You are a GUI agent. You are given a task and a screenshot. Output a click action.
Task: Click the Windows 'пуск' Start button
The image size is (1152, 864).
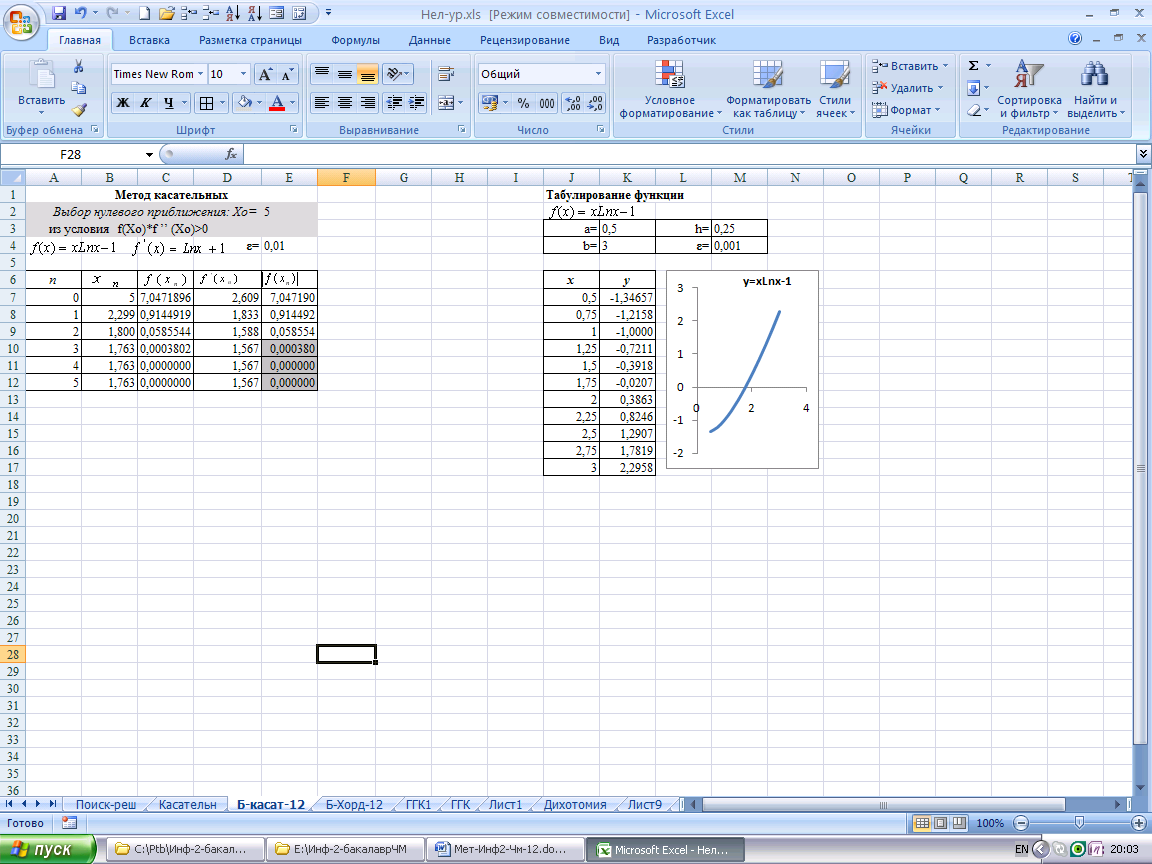point(48,849)
